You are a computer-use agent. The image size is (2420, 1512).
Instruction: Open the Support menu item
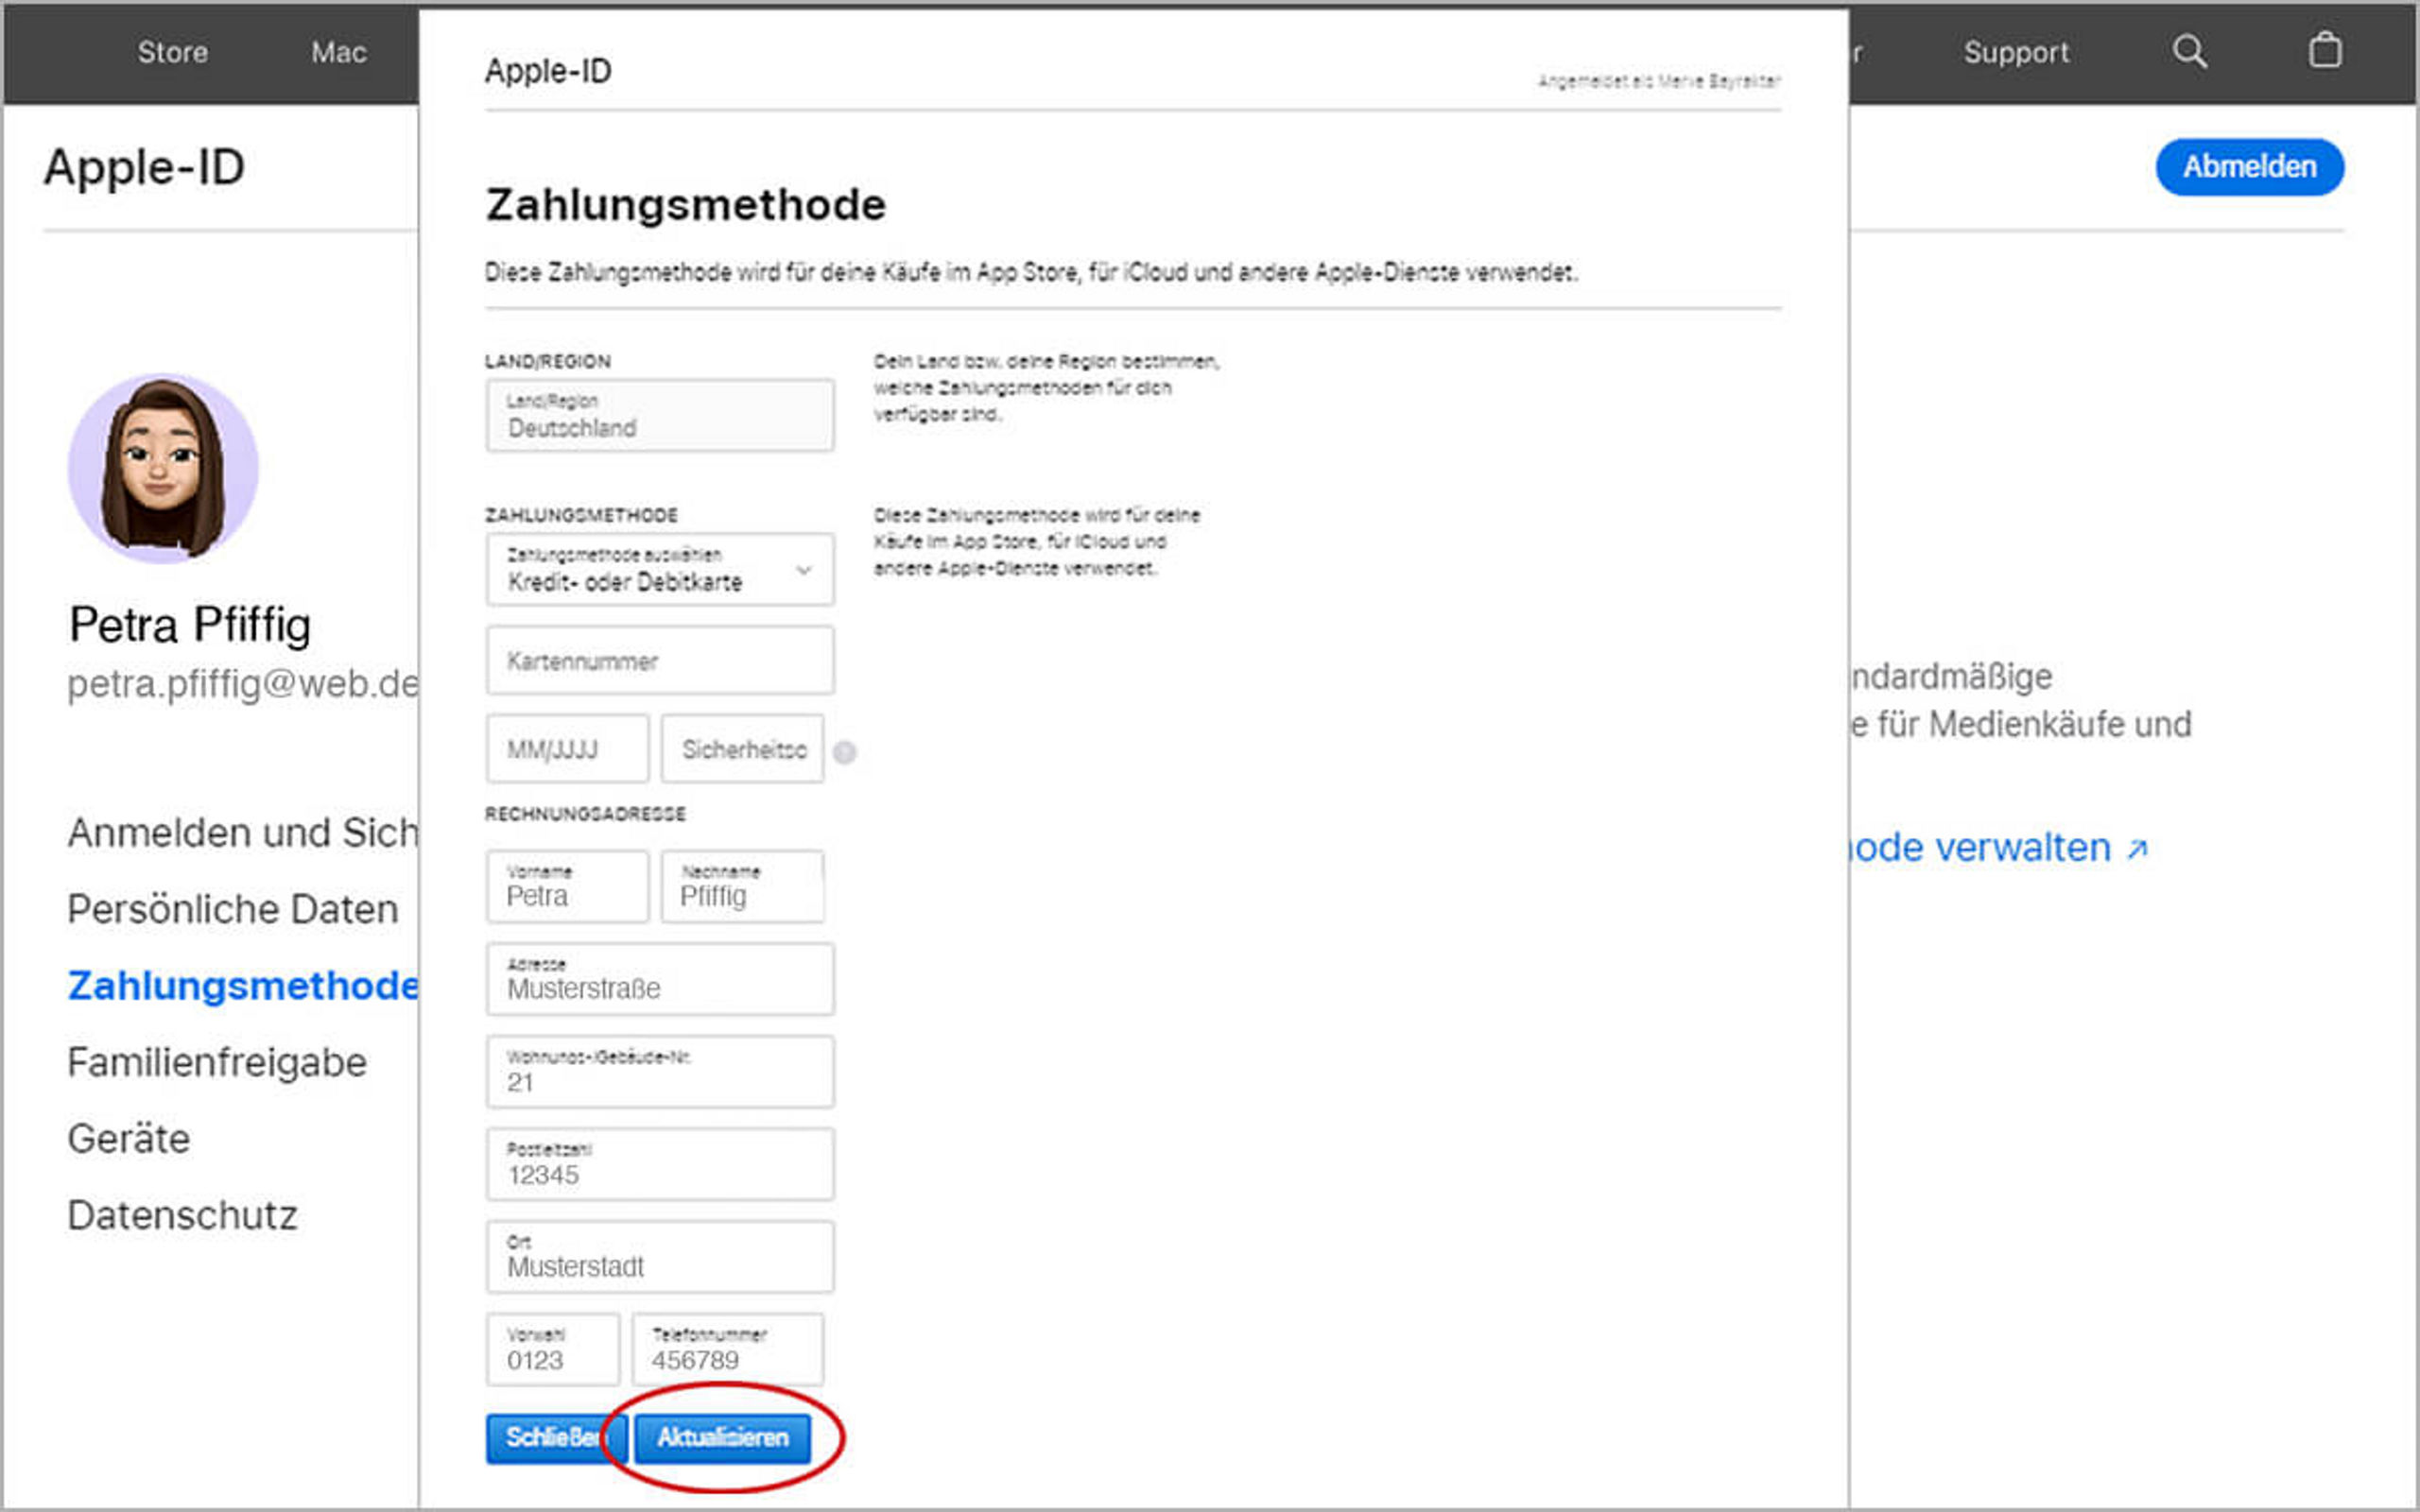tap(2016, 52)
